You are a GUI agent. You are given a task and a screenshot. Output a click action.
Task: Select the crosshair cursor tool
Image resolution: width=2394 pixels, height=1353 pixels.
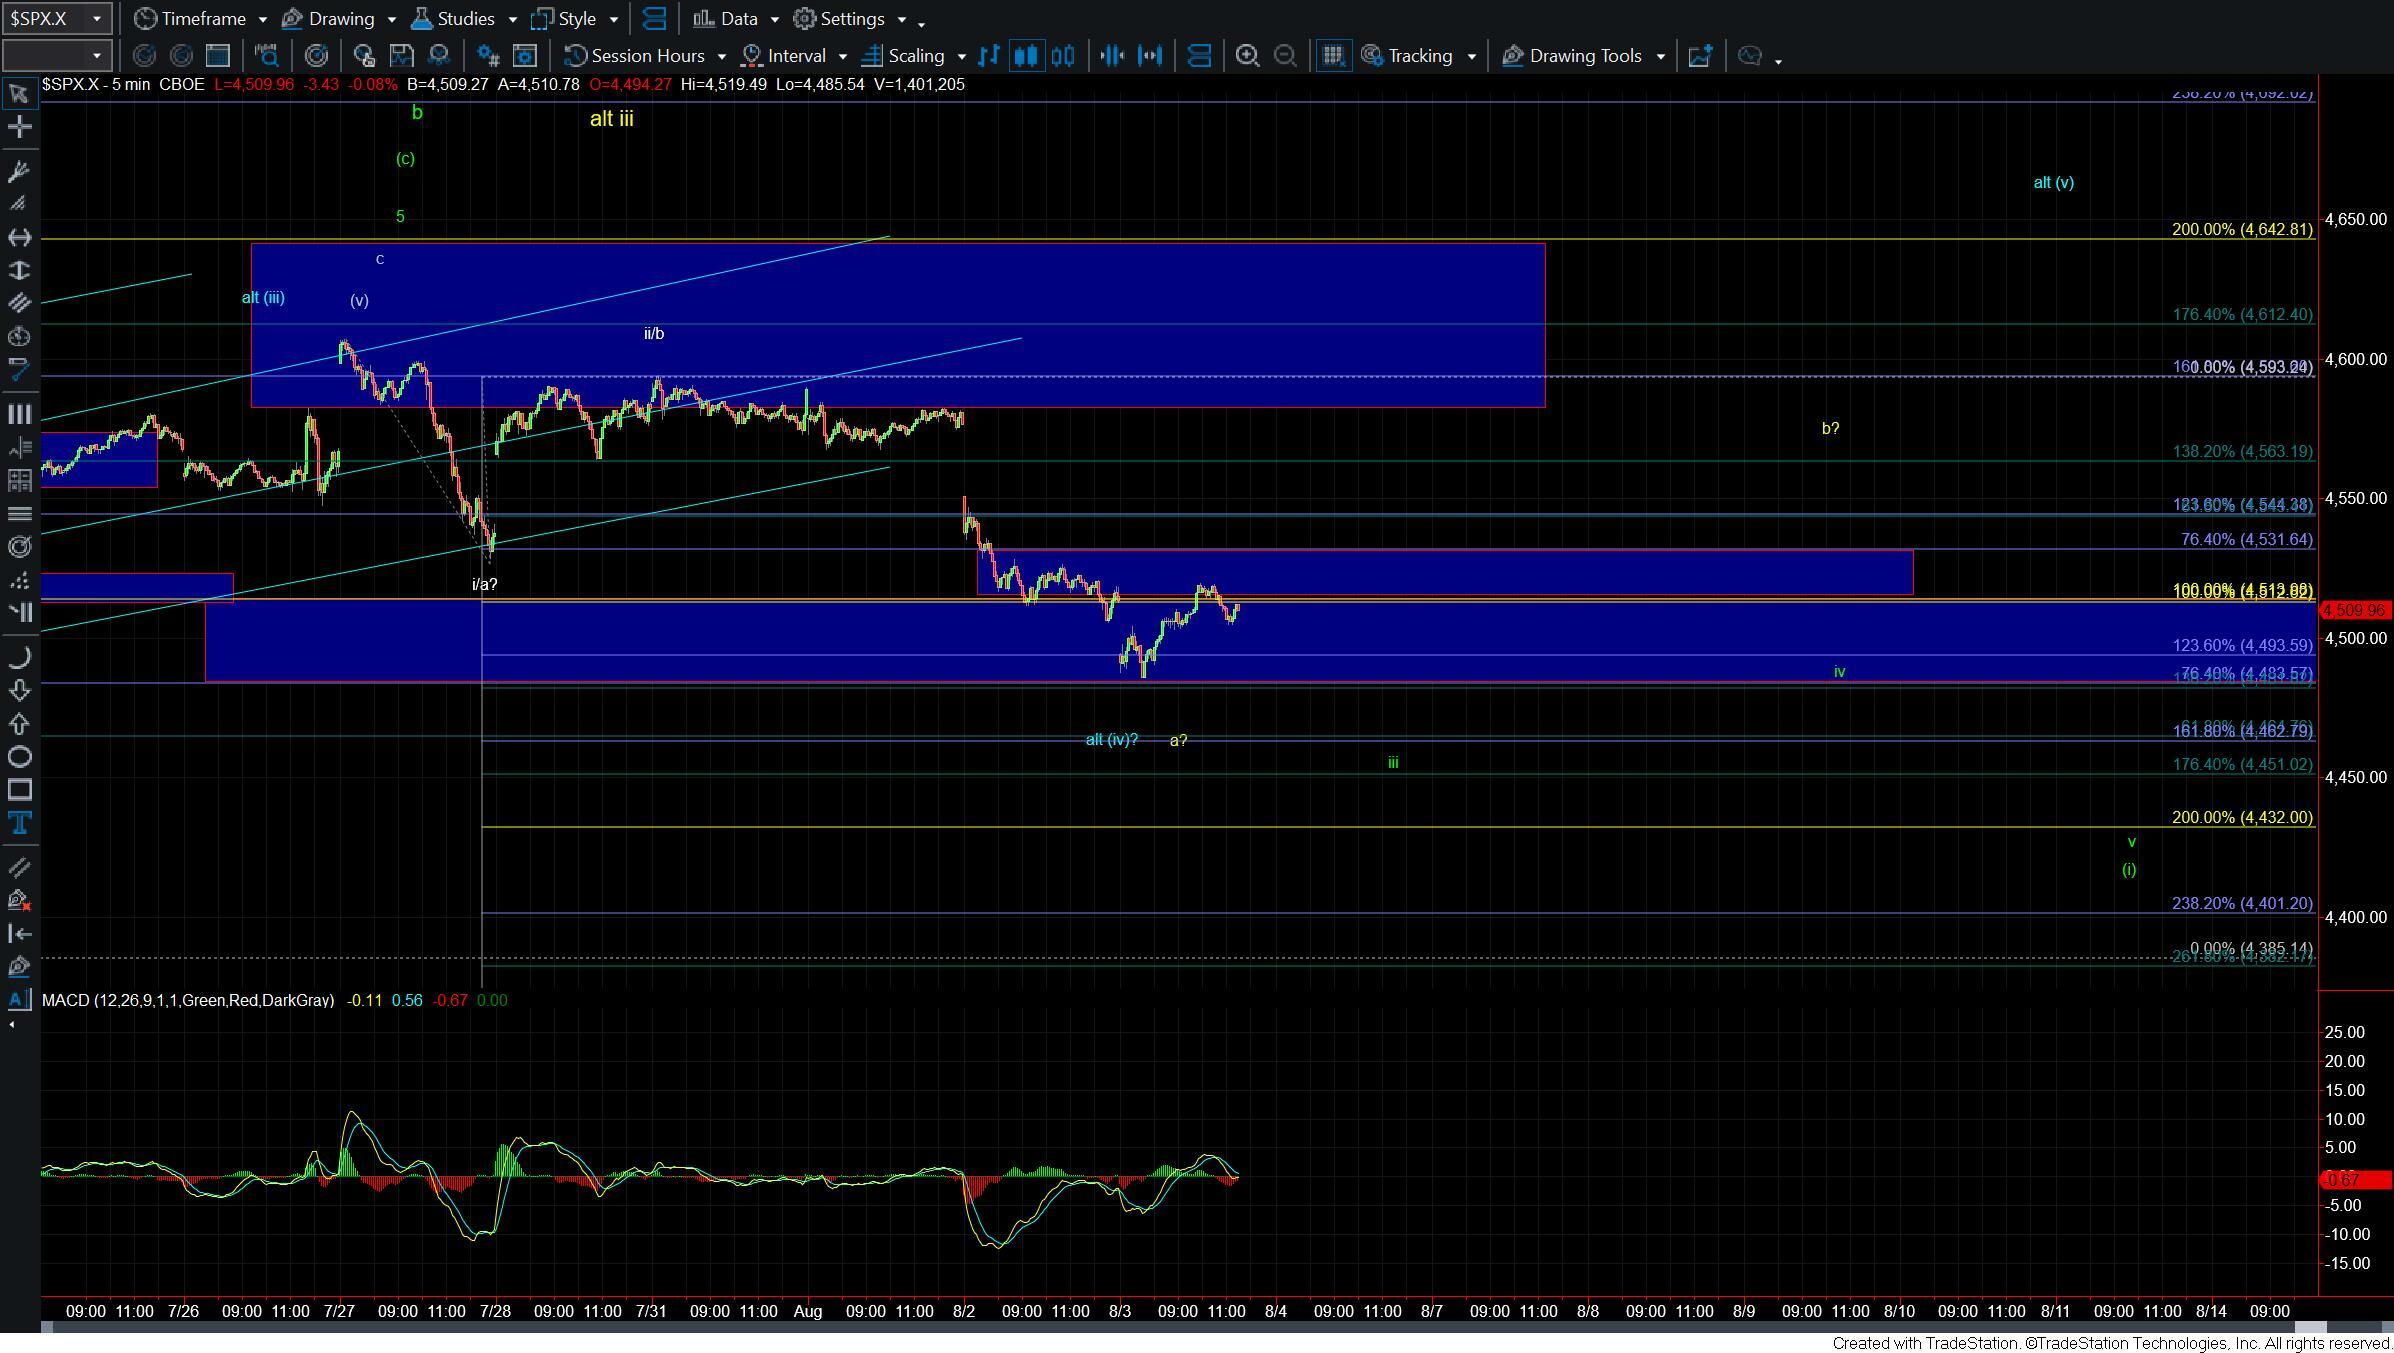coord(19,127)
